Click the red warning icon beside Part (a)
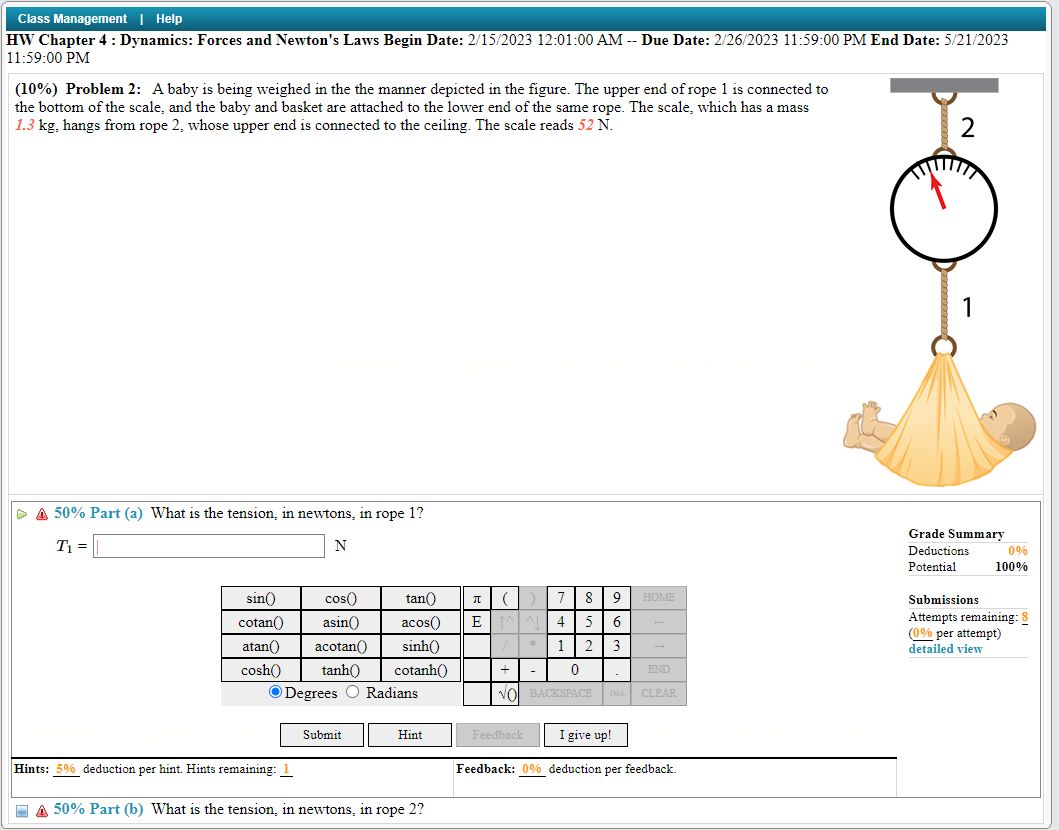Viewport: 1059px width, 830px height. click(x=40, y=513)
